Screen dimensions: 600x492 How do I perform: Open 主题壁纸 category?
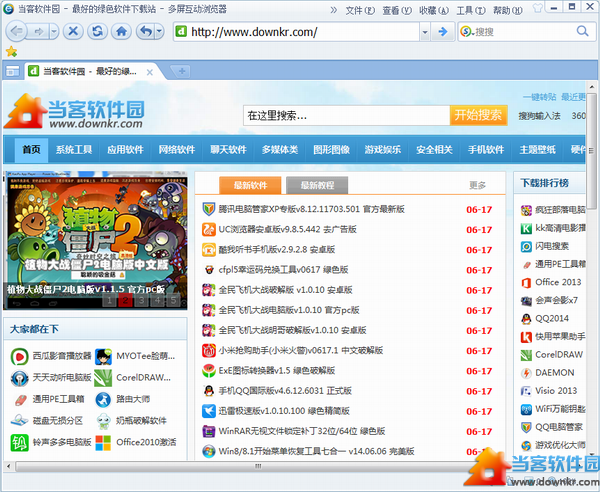pos(537,150)
